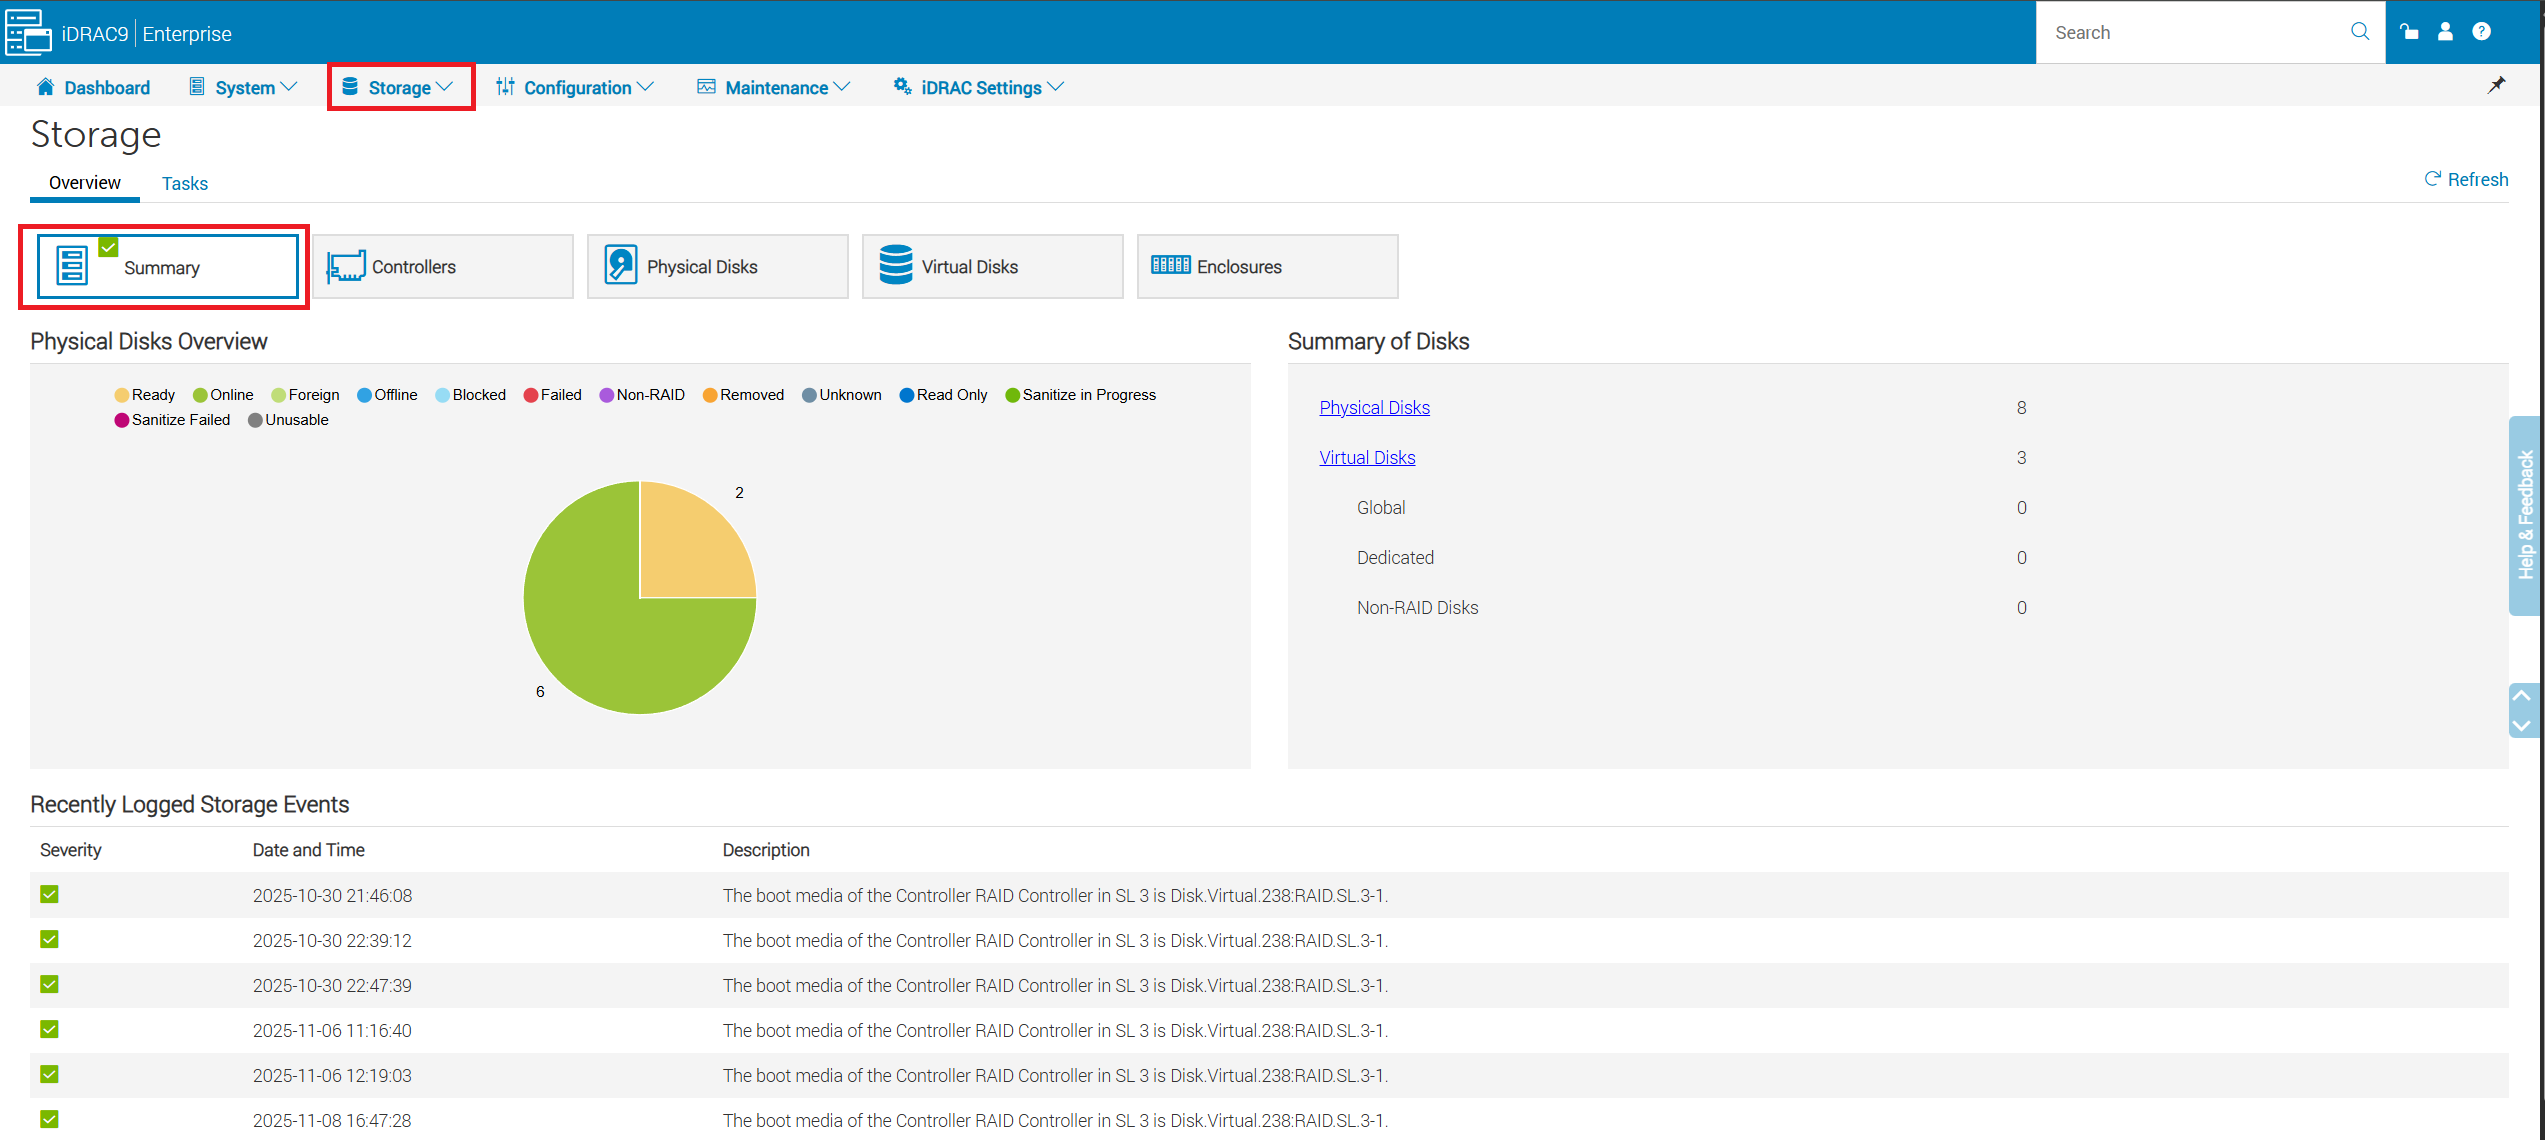Refresh the Storage overview page
2545x1140 pixels.
point(2465,179)
